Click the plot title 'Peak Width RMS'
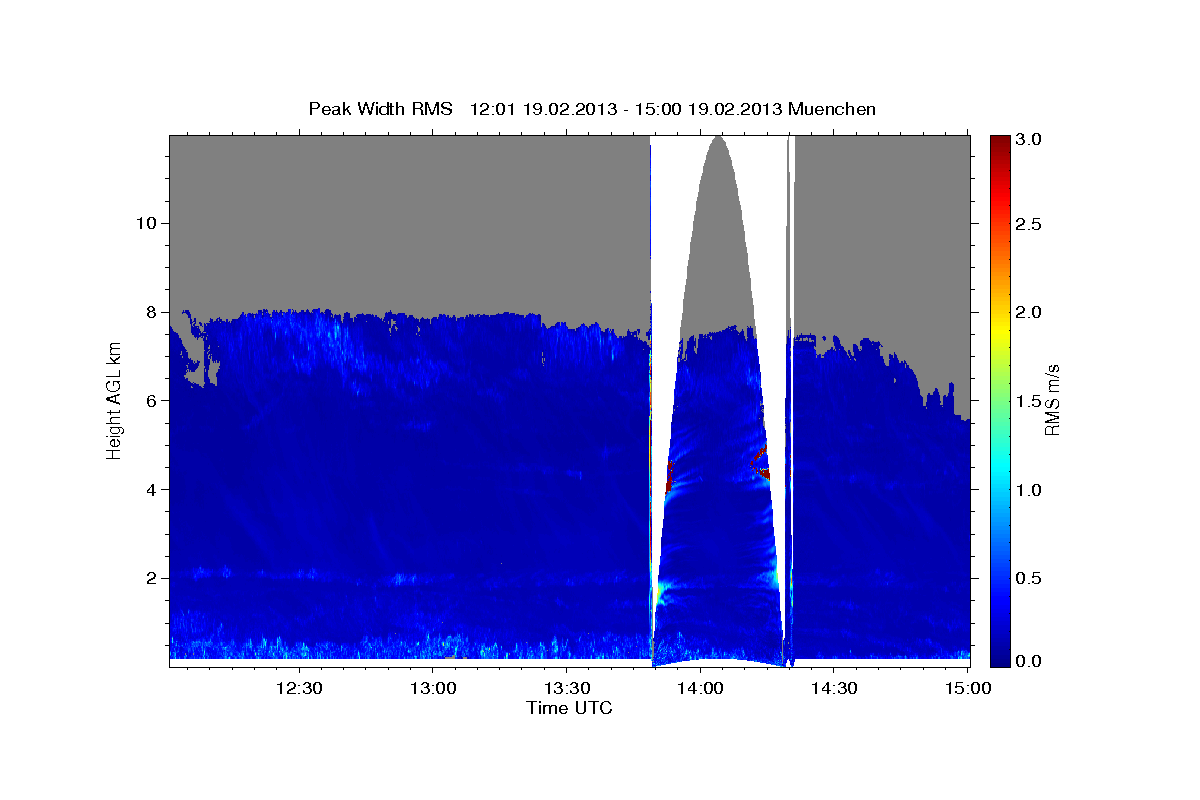Image resolution: width=1200 pixels, height=800 pixels. pos(380,108)
